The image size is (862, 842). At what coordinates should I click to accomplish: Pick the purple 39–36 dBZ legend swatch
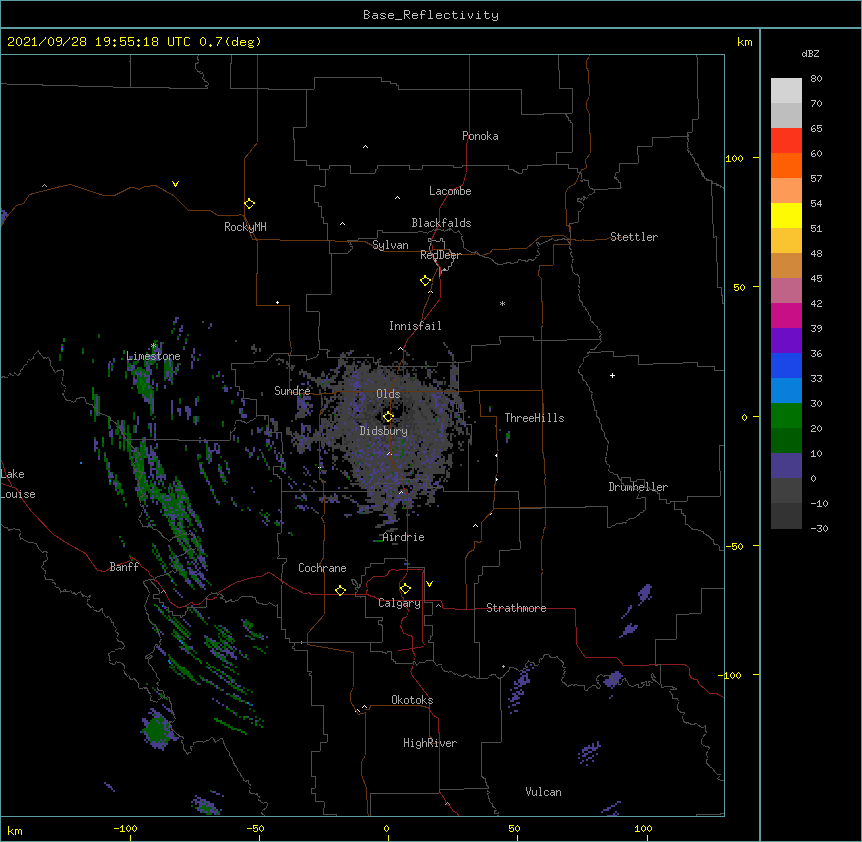pos(786,341)
